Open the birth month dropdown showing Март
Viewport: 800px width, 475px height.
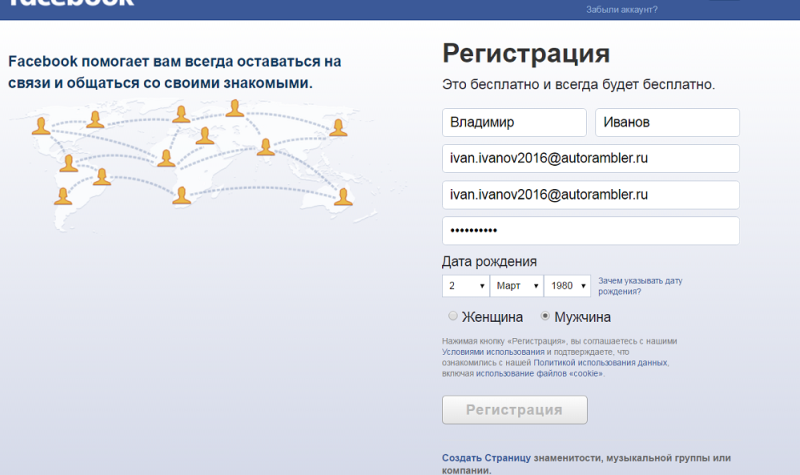coord(517,286)
